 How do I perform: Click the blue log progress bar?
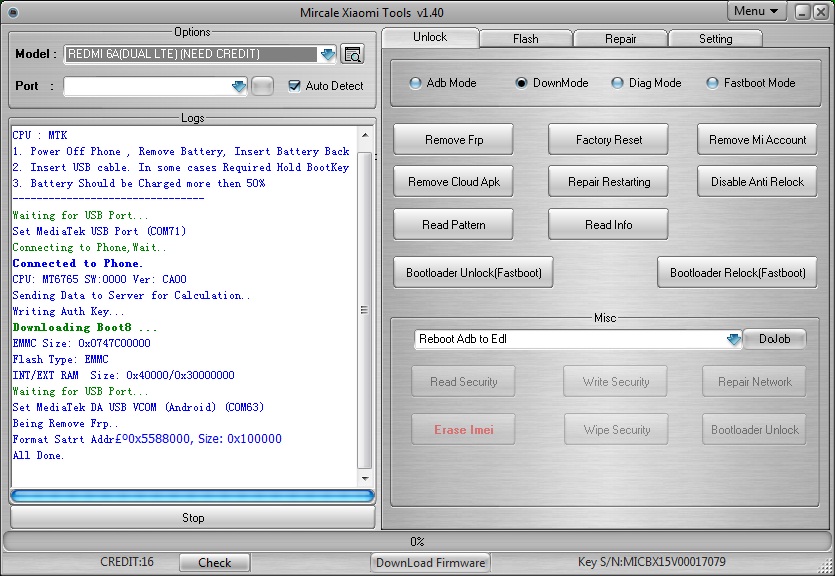coord(192,496)
